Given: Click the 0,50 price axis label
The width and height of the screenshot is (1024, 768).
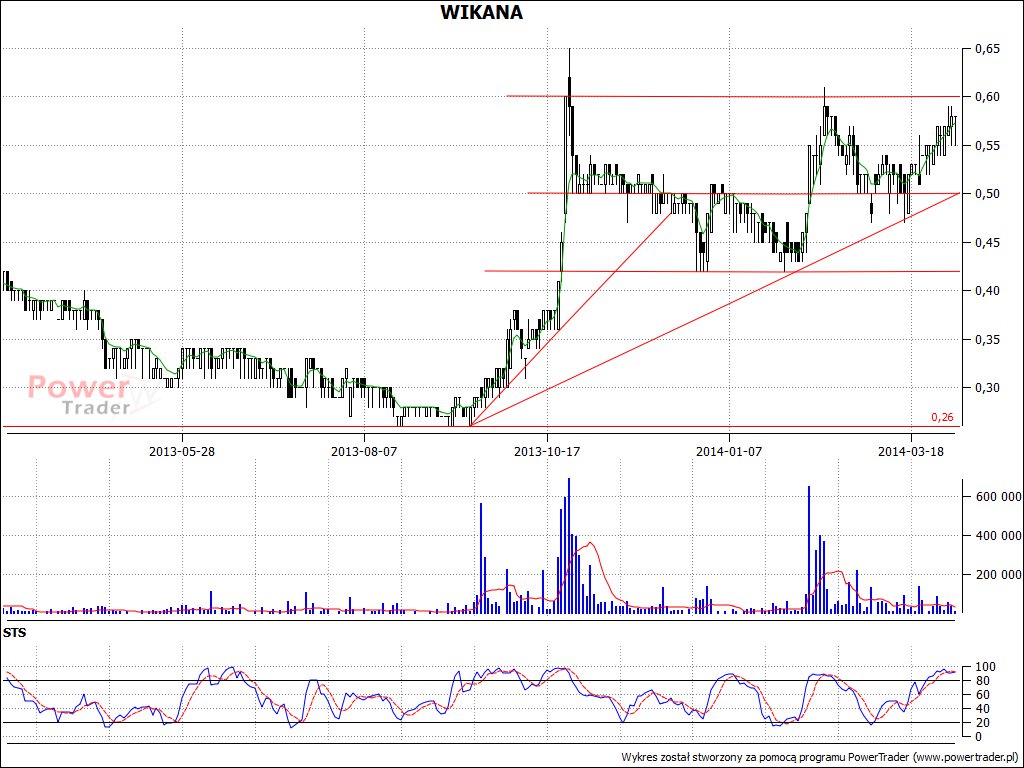Looking at the screenshot, I should tap(987, 193).
